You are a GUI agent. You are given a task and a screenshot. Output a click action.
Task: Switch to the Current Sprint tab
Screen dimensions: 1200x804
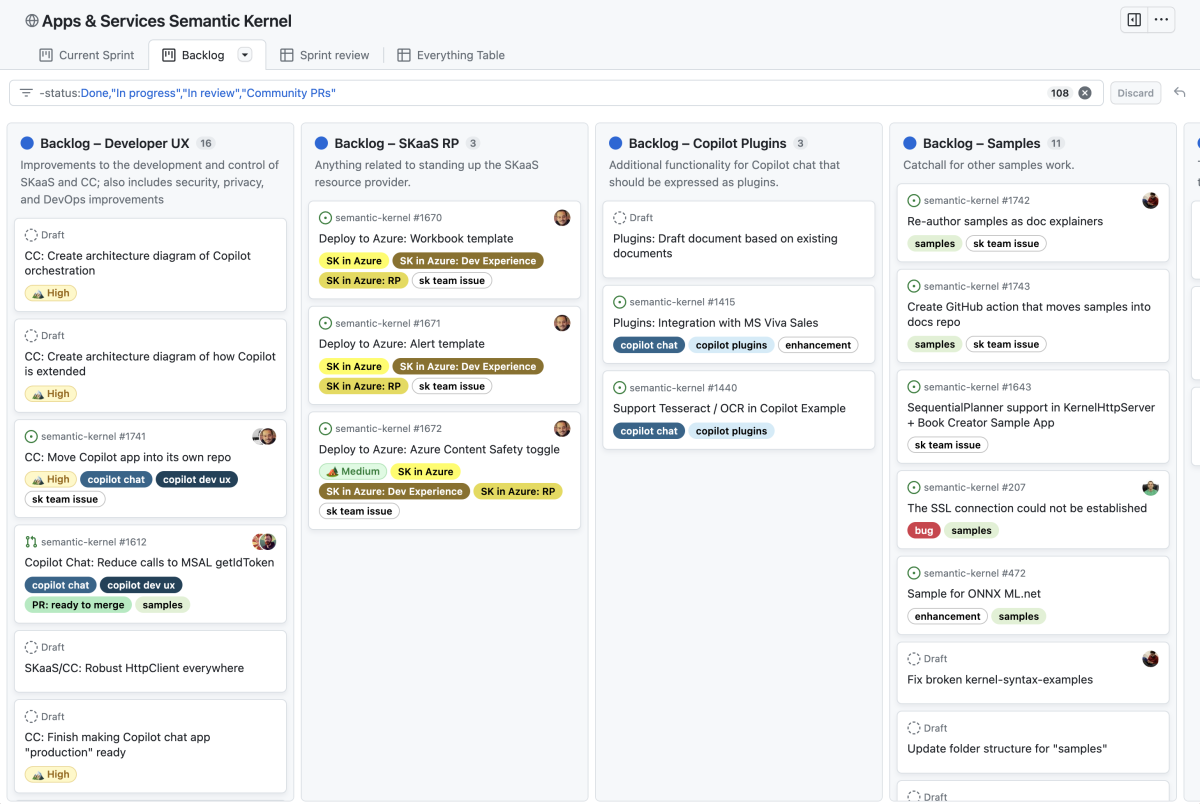[x=87, y=55]
